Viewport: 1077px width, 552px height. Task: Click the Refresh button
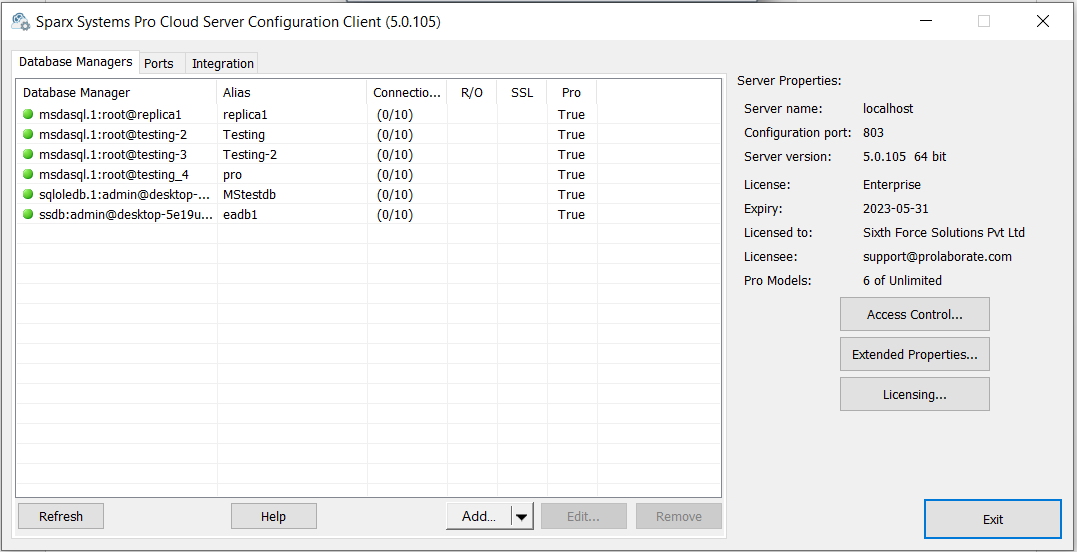[x=60, y=516]
